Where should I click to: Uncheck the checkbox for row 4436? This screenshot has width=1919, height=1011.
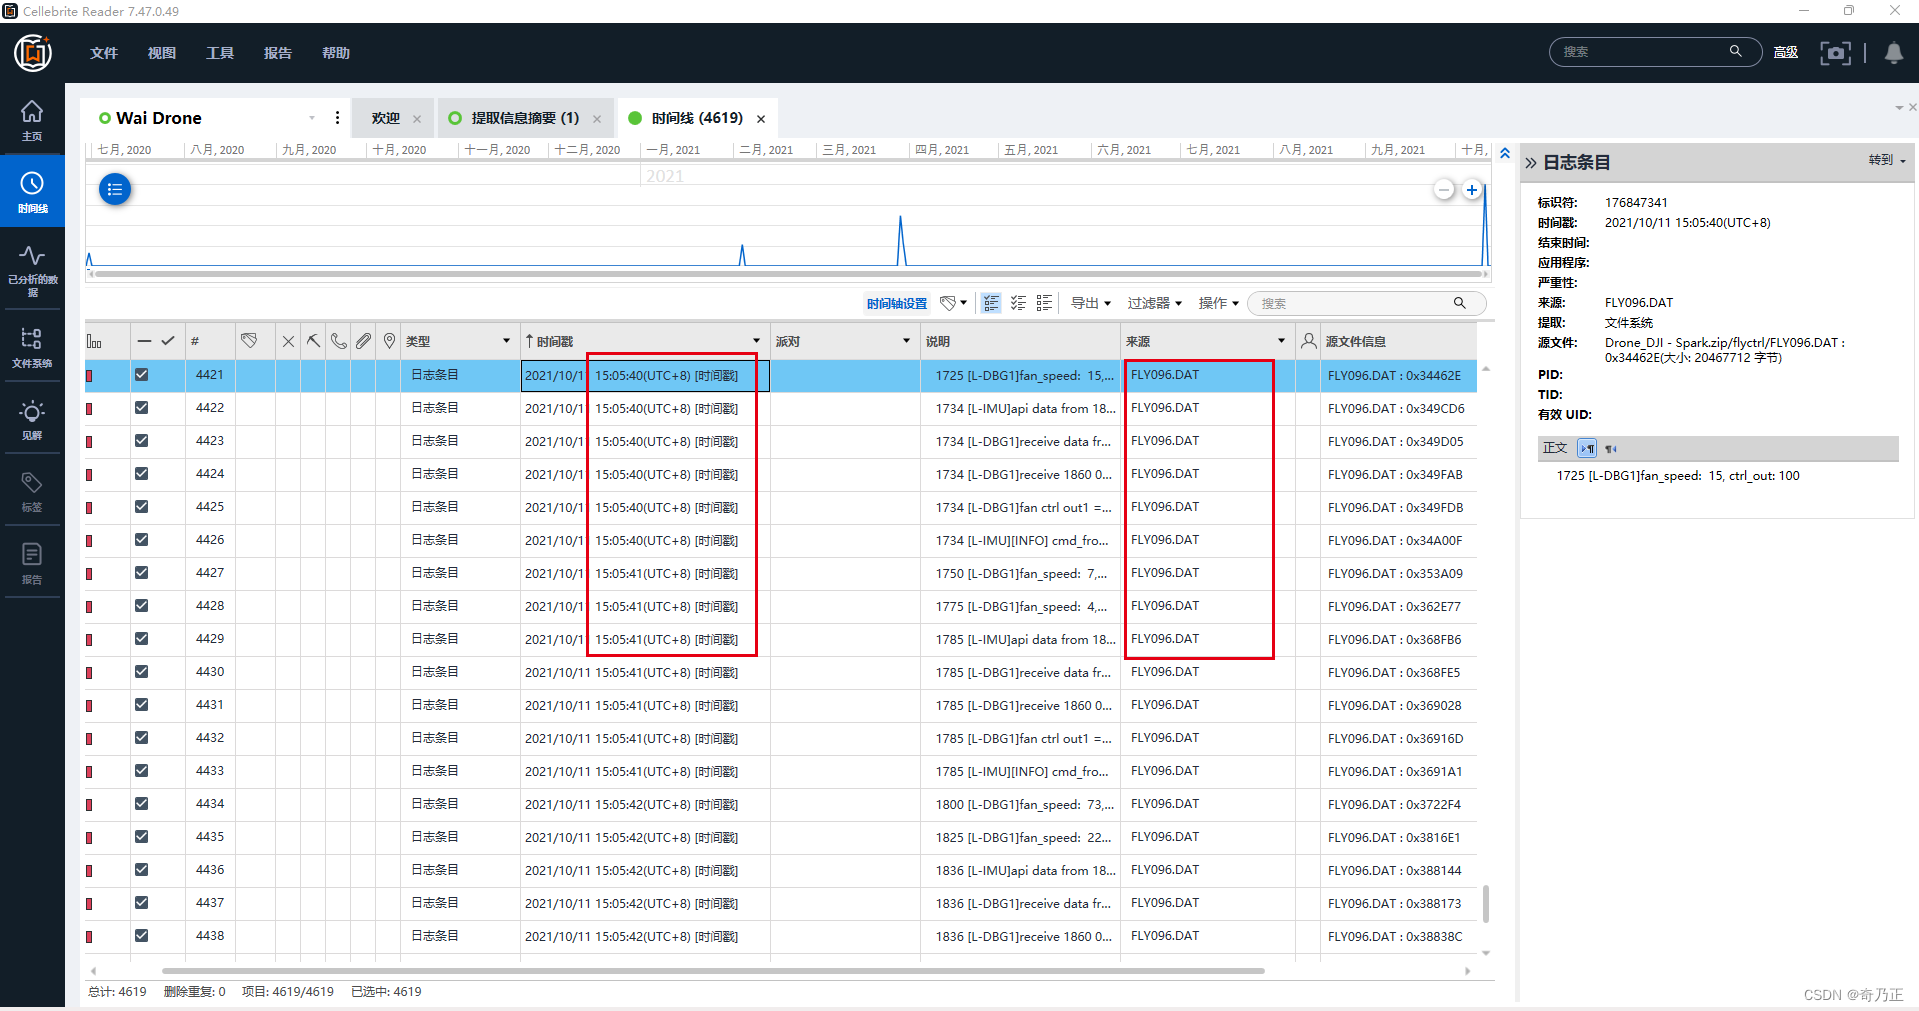click(141, 870)
